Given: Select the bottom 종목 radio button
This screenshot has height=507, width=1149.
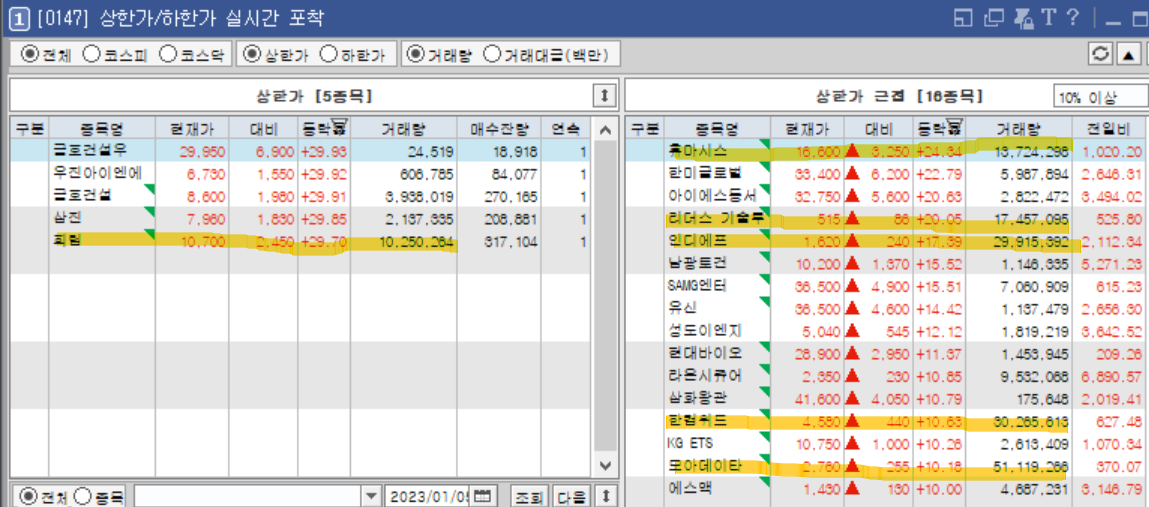Looking at the screenshot, I should pos(83,496).
